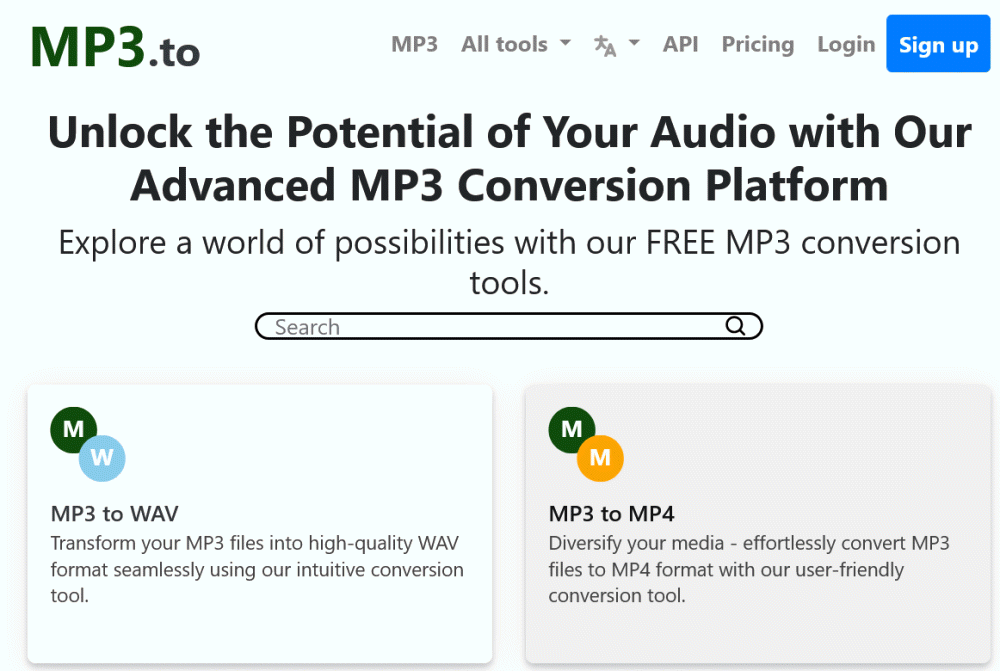Image resolution: width=1000 pixels, height=671 pixels.
Task: Click the search magnifier icon
Action: pos(735,326)
